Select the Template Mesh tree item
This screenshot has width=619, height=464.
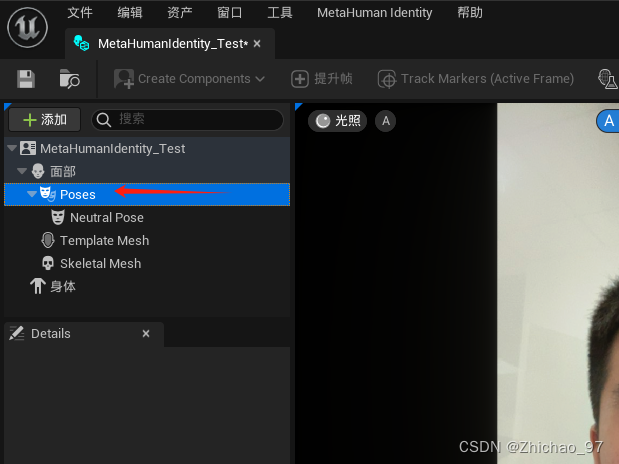coord(147,240)
